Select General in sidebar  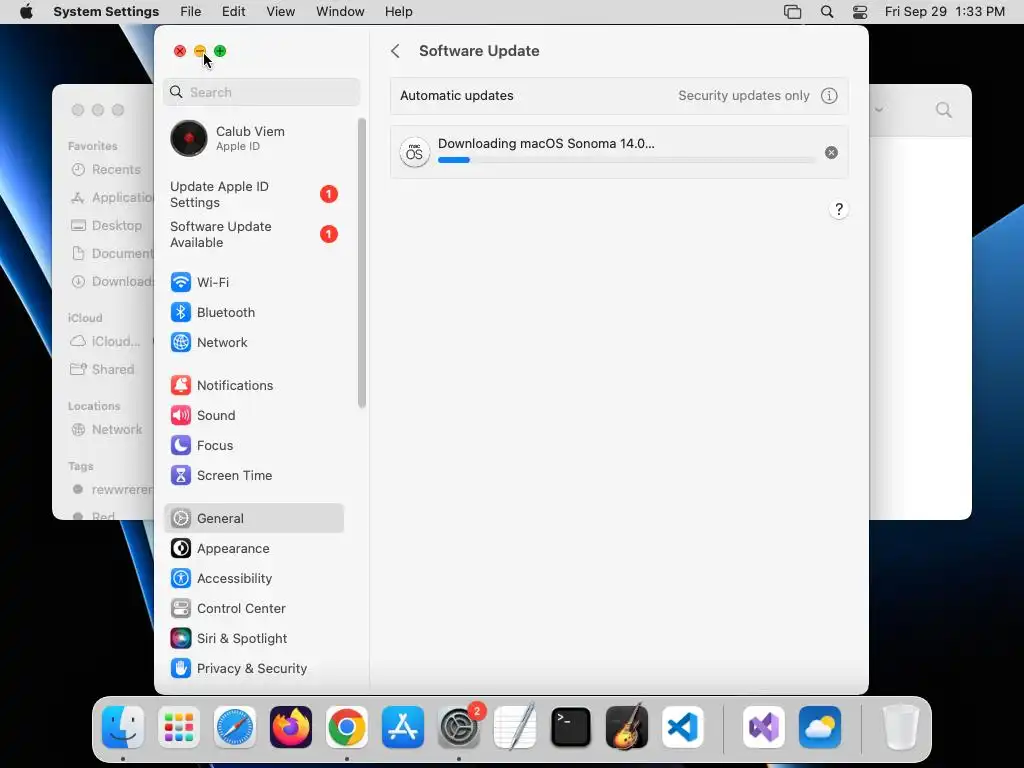[253, 519]
